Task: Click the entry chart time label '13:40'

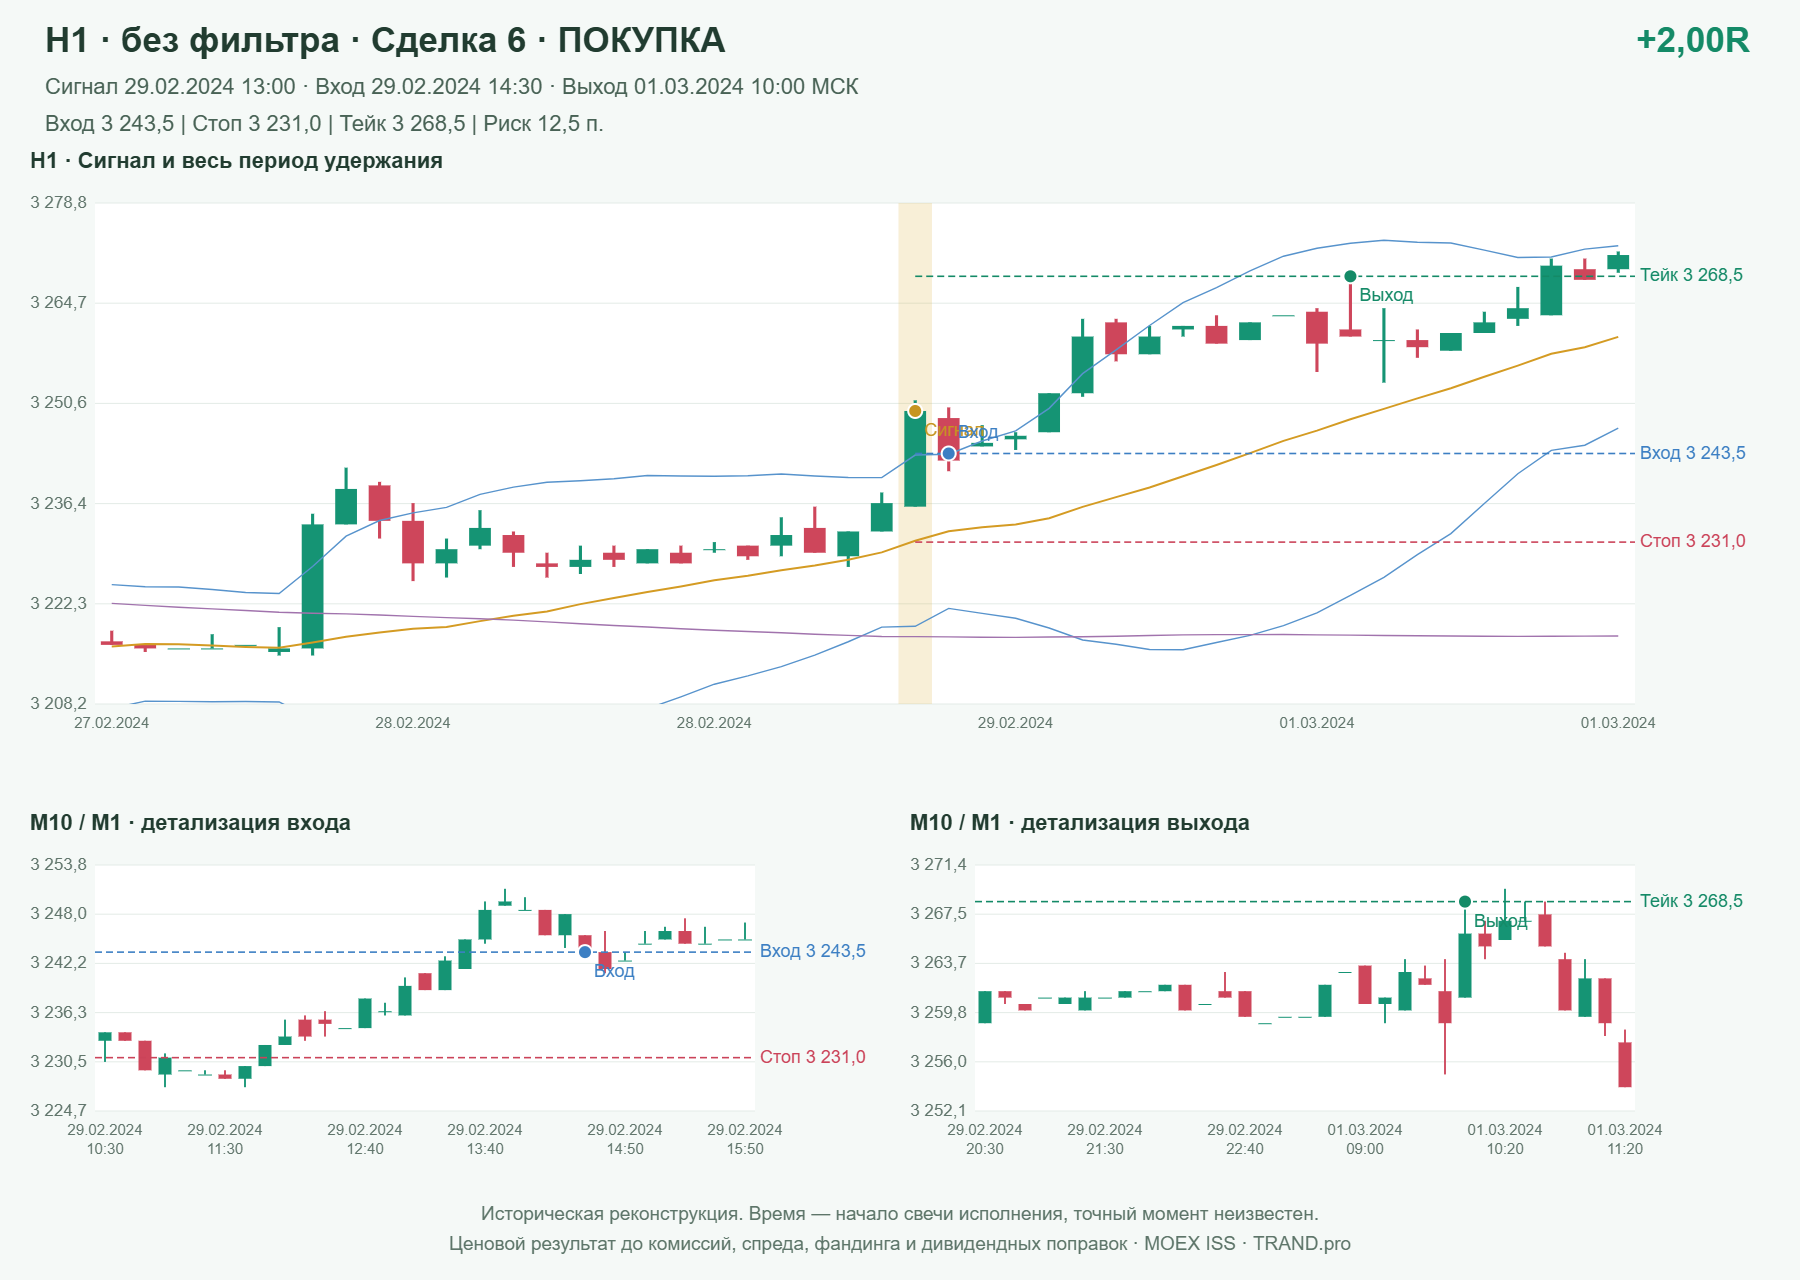Action: 485,1149
